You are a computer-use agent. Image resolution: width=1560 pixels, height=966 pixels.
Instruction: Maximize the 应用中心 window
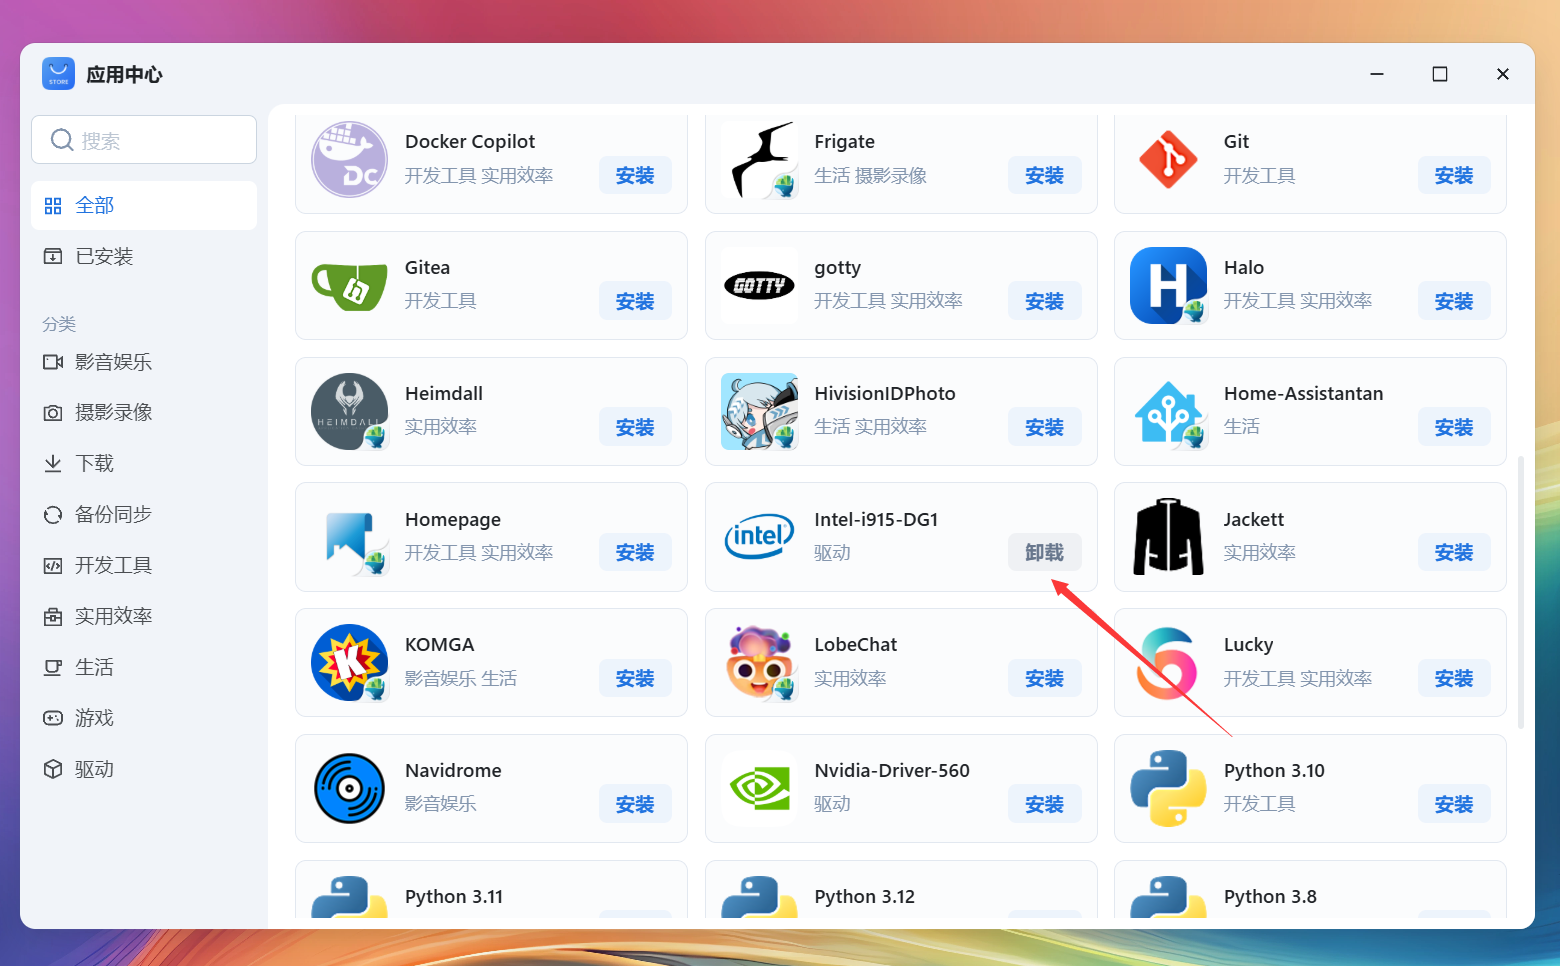click(1440, 74)
